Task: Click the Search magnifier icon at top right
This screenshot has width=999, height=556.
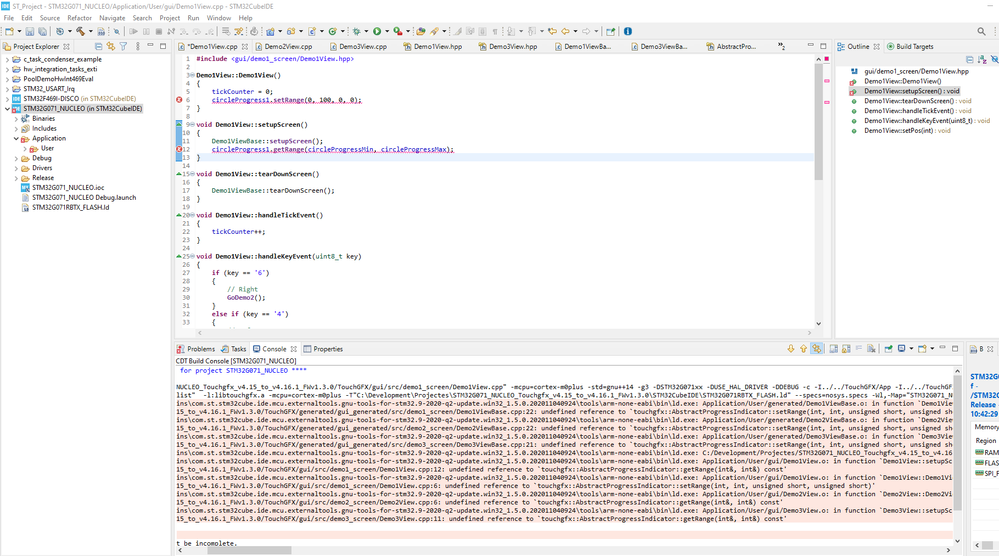Action: (x=981, y=31)
